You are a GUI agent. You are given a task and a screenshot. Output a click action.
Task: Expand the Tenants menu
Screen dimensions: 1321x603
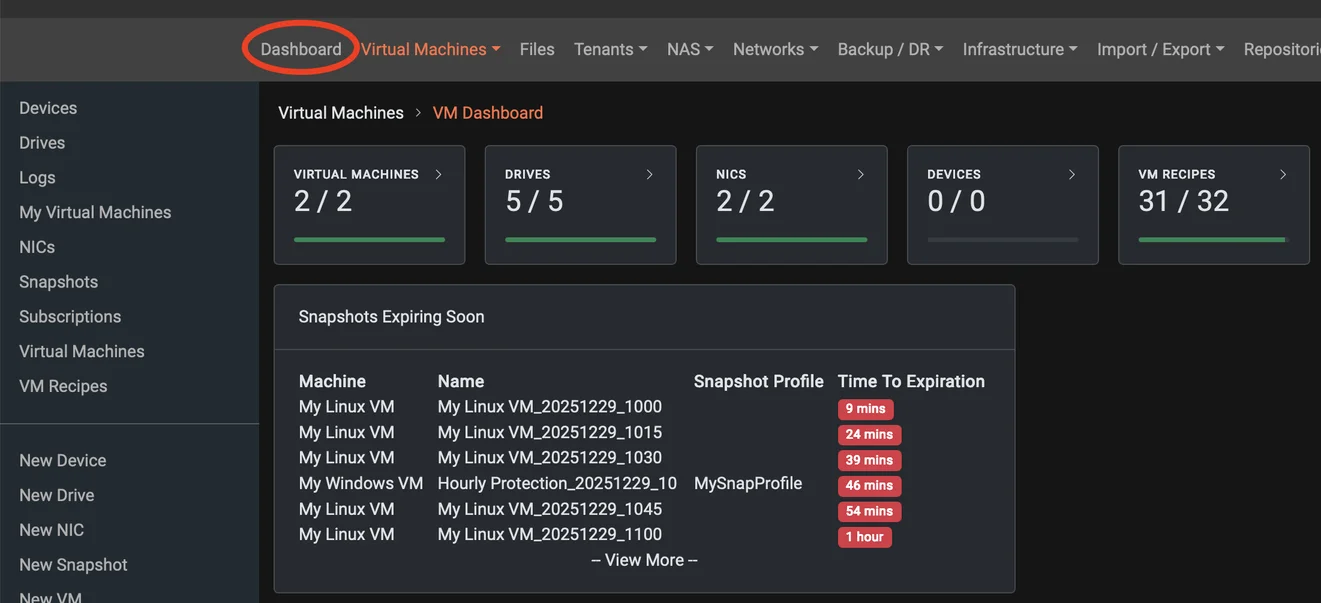click(610, 49)
